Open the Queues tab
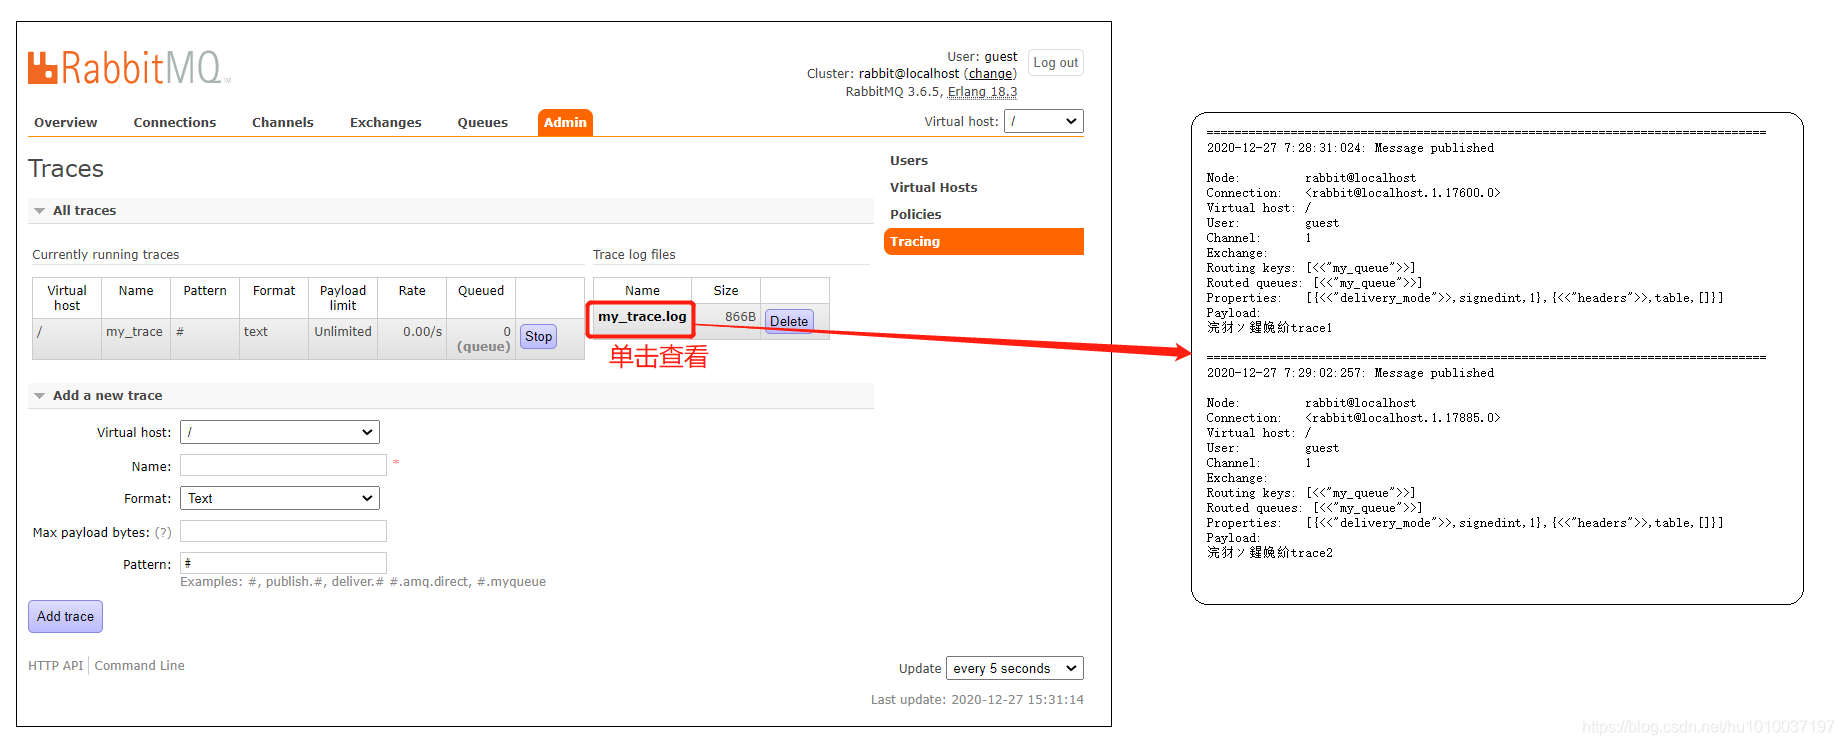Image resolution: width=1844 pixels, height=745 pixels. [x=483, y=122]
